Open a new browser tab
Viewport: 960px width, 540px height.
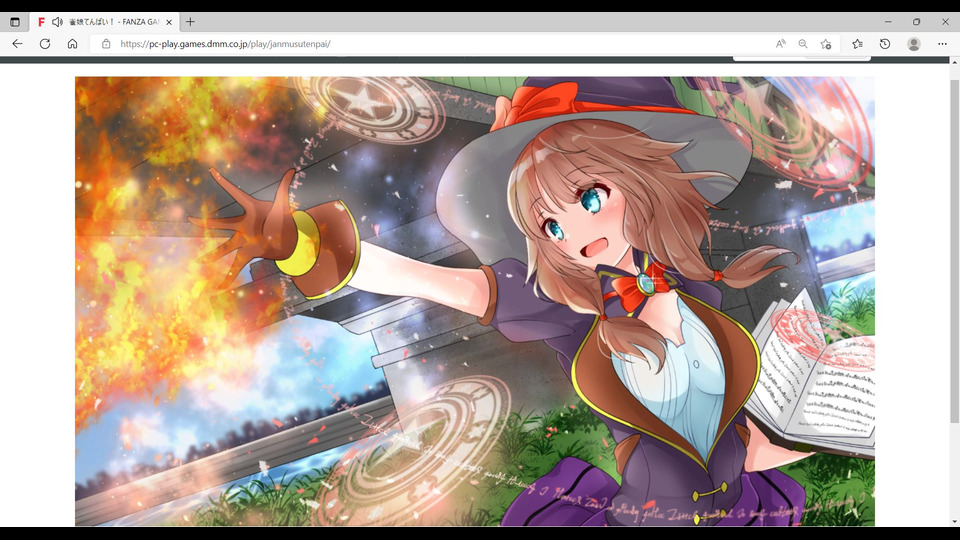190,22
